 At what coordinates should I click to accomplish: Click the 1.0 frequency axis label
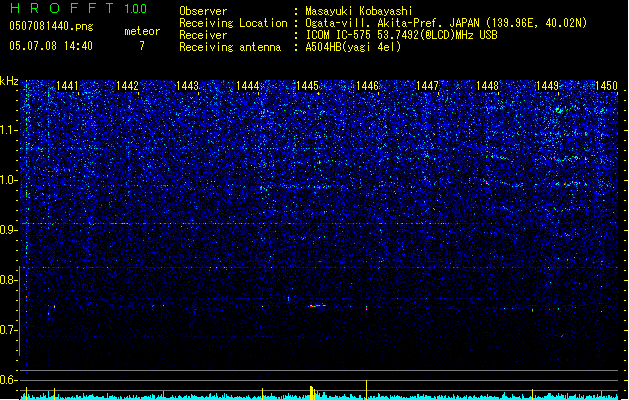click(x=9, y=180)
